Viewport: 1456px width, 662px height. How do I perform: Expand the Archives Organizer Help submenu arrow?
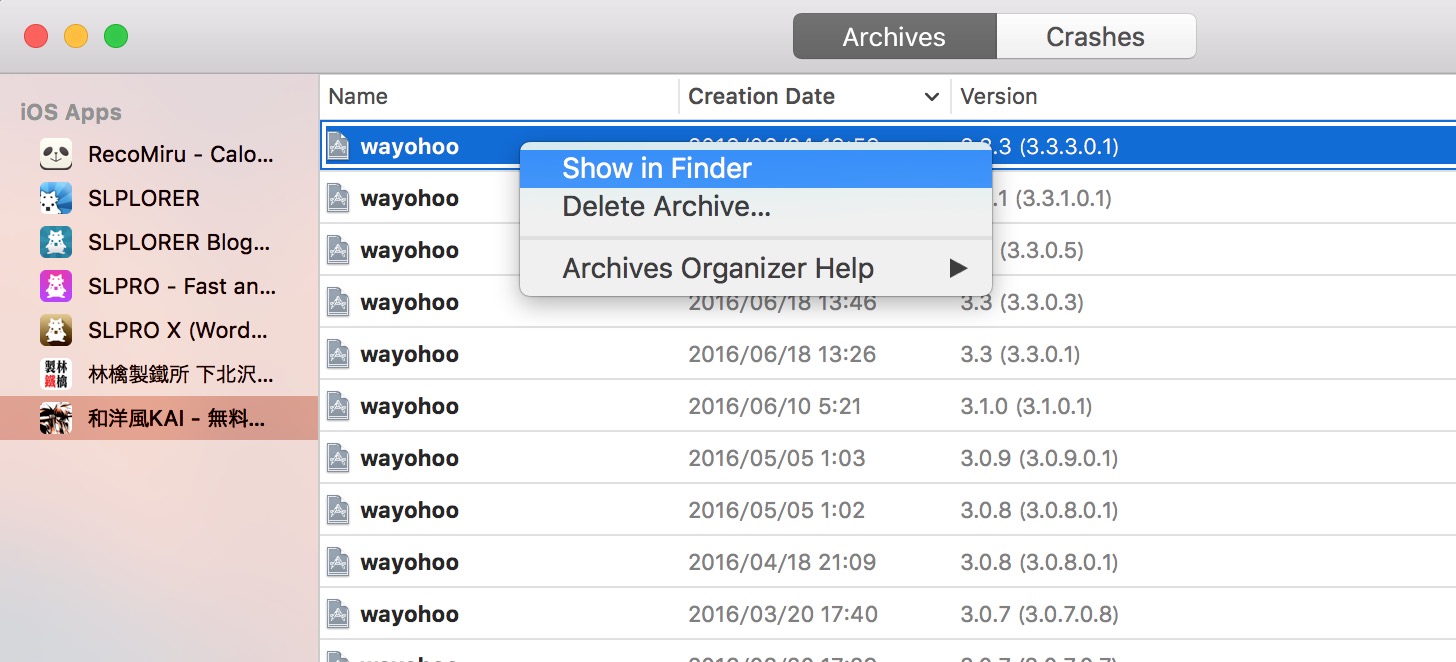(x=958, y=268)
